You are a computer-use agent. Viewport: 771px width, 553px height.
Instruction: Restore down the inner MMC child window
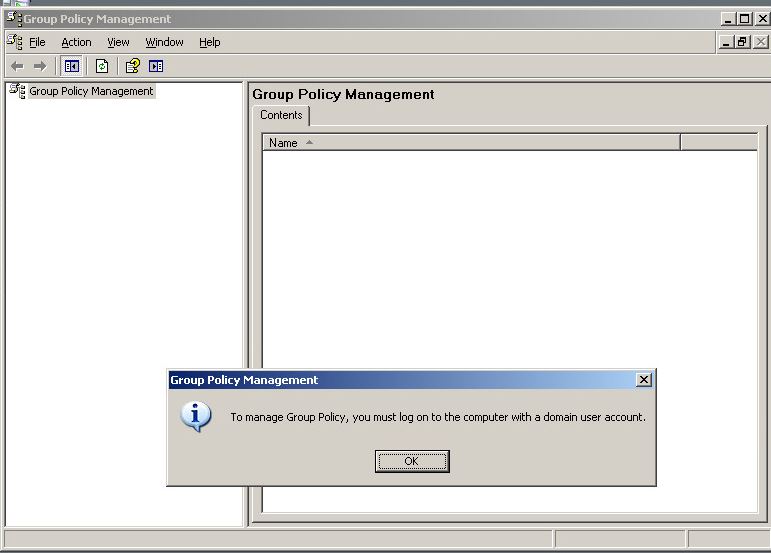(x=742, y=42)
